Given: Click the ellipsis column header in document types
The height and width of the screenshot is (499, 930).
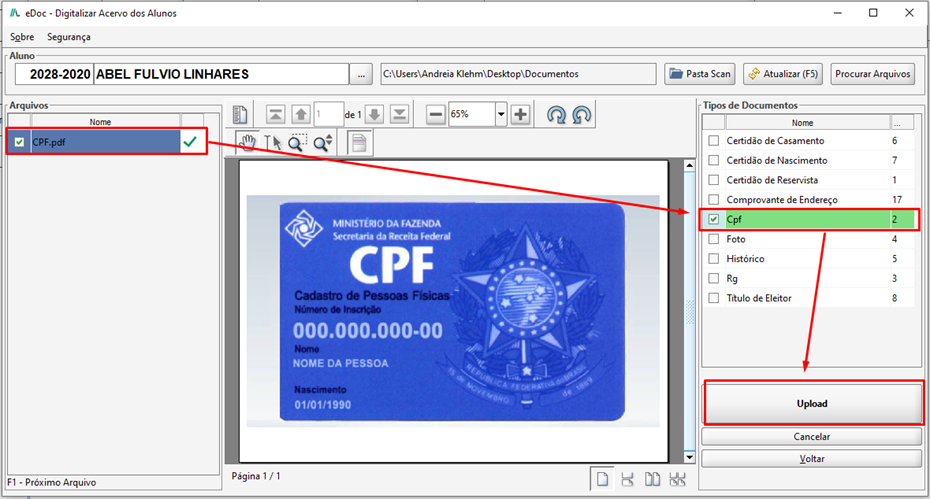Looking at the screenshot, I should 902,123.
